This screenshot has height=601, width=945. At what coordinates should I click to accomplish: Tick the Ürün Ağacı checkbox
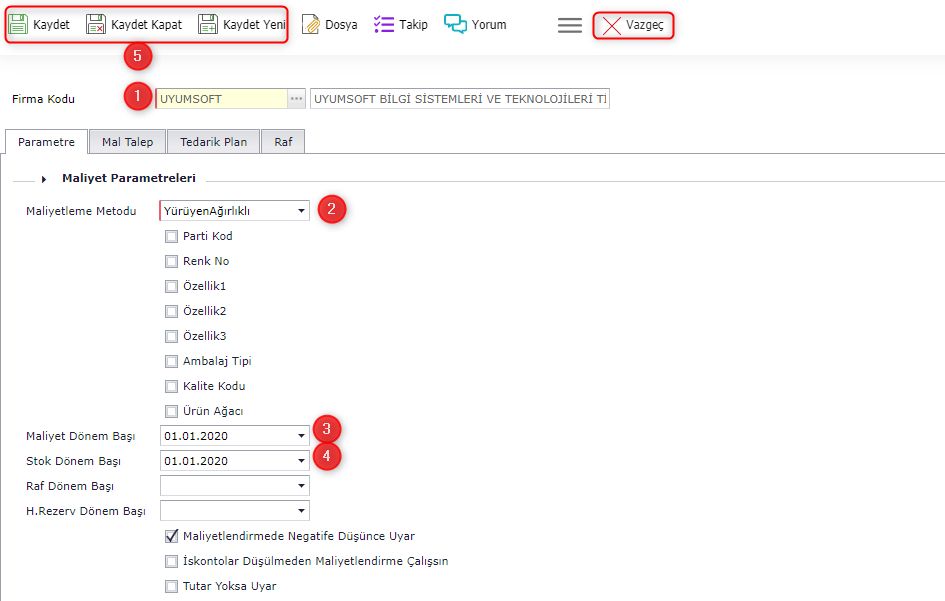tap(171, 411)
